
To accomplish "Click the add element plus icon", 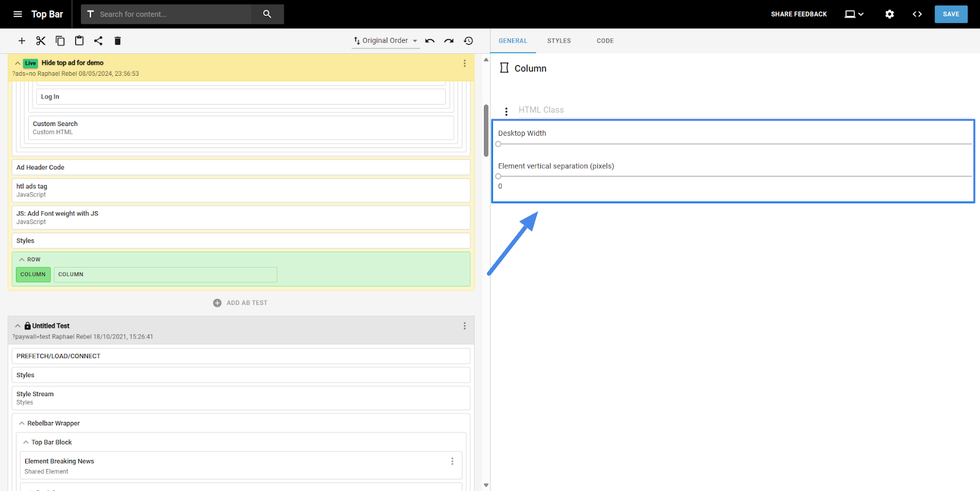I will coord(22,41).
